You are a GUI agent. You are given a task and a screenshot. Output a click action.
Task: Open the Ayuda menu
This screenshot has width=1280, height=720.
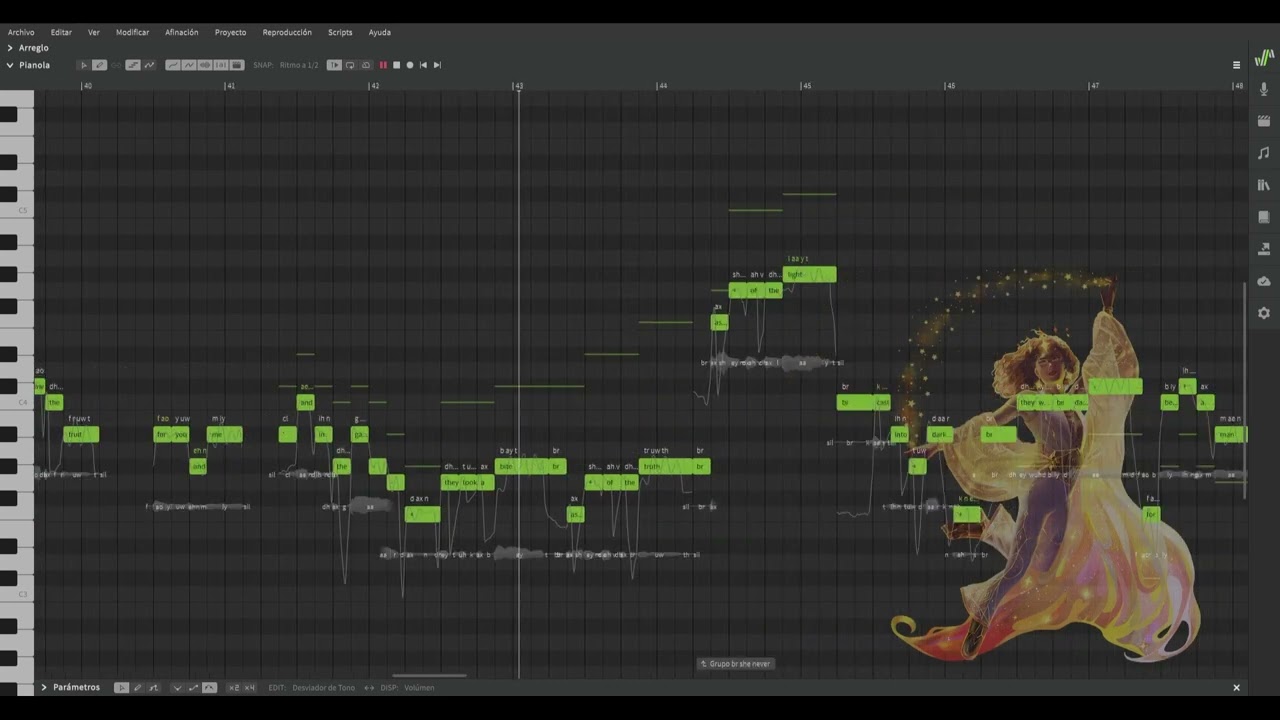click(x=380, y=32)
